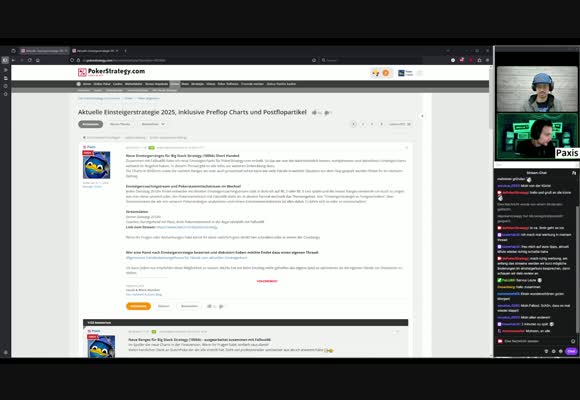Focus the chat message input field
Viewport: 580px width, 400px height.
pyautogui.click(x=534, y=341)
